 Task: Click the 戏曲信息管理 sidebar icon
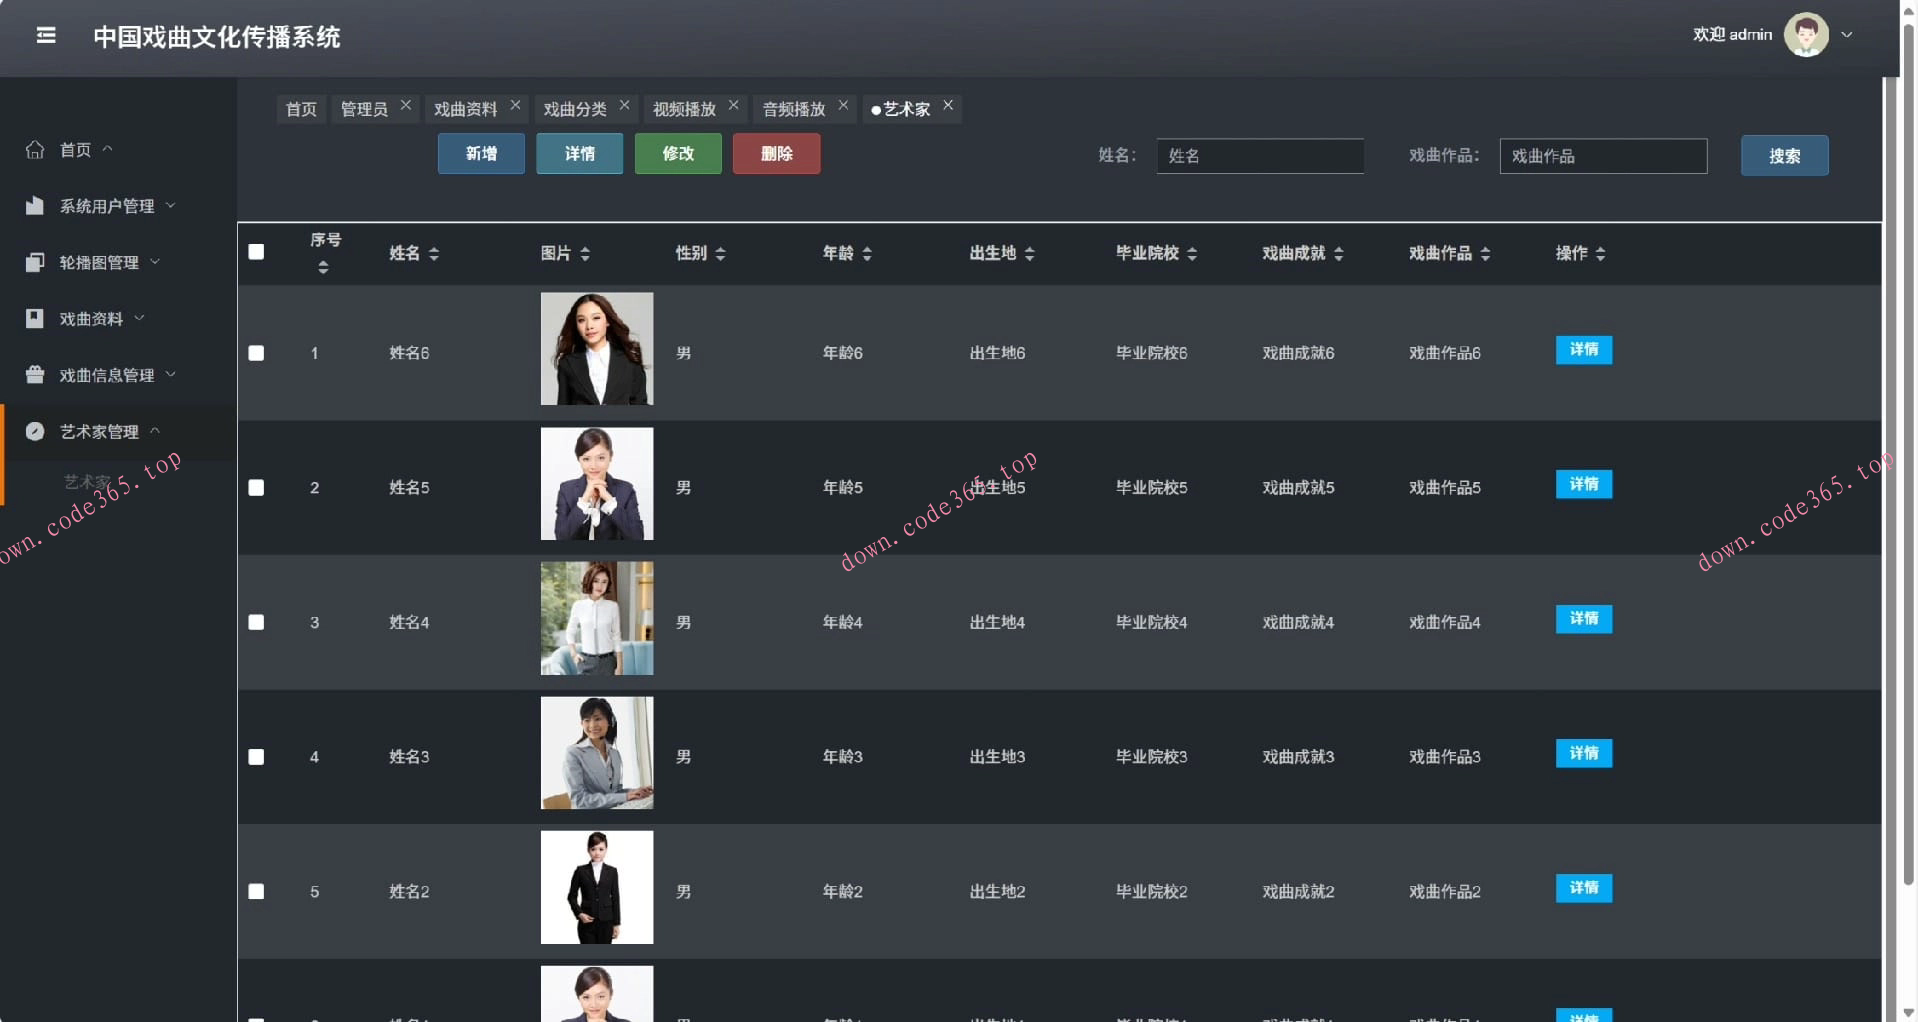click(35, 375)
